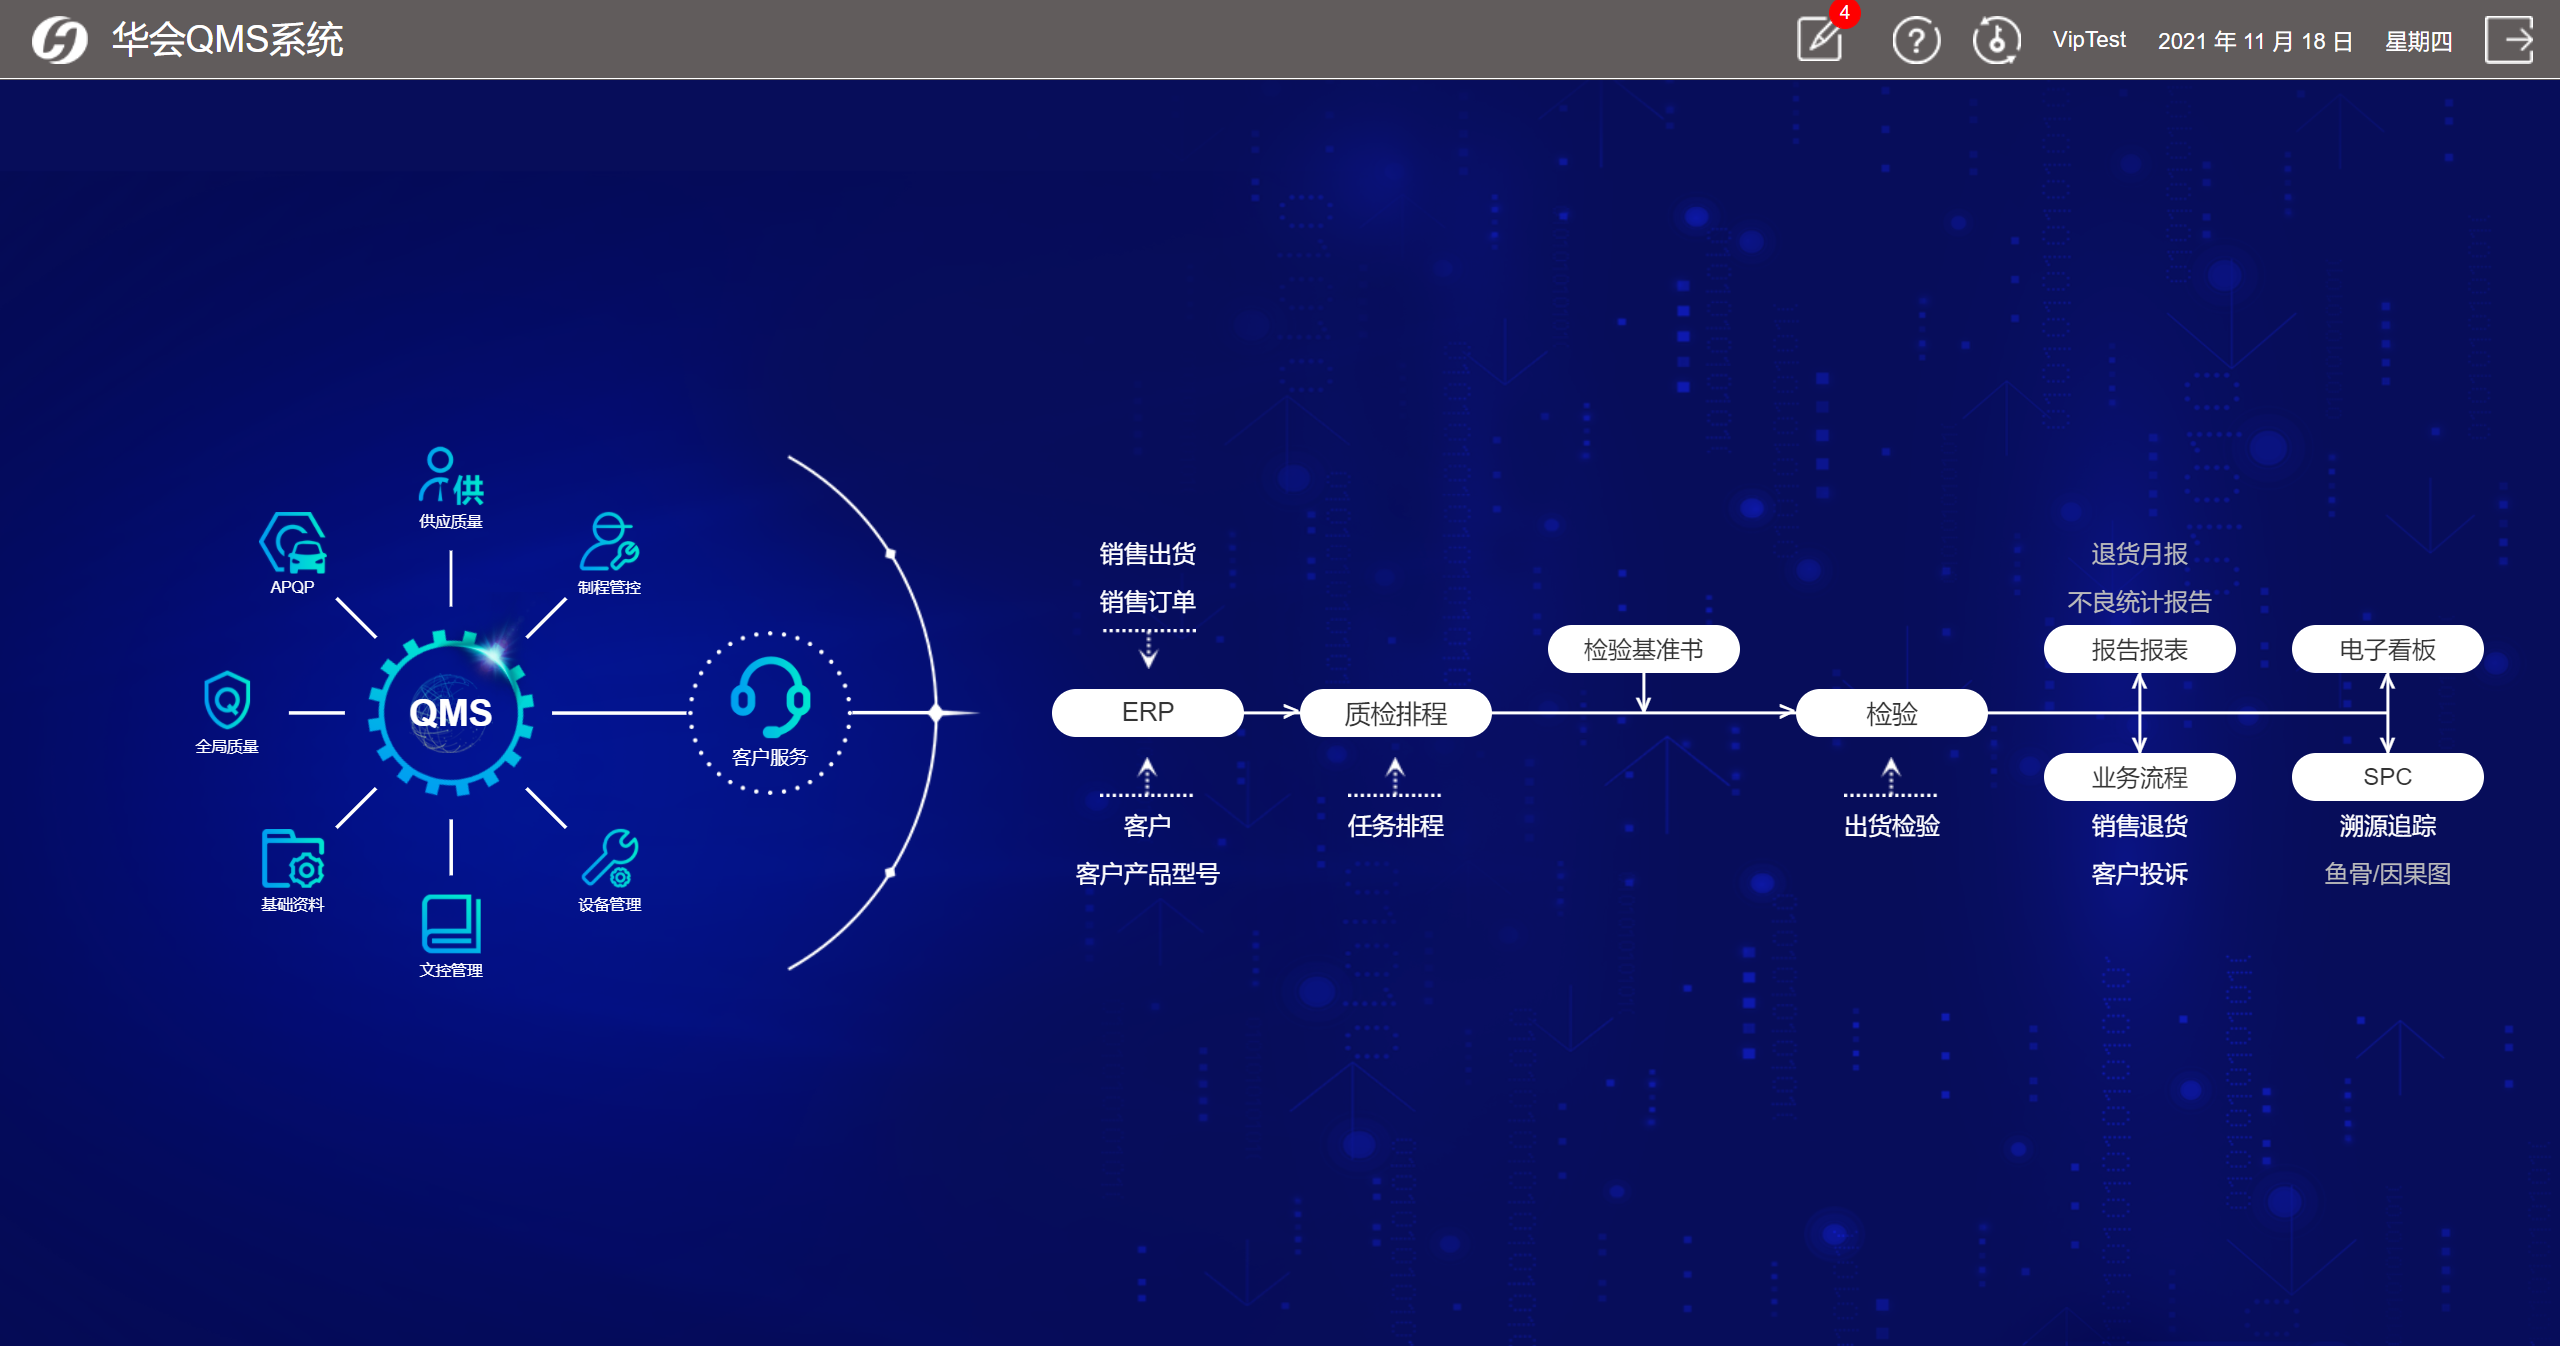
Task: Select the 全局质量 shield icon
Action: point(227,701)
